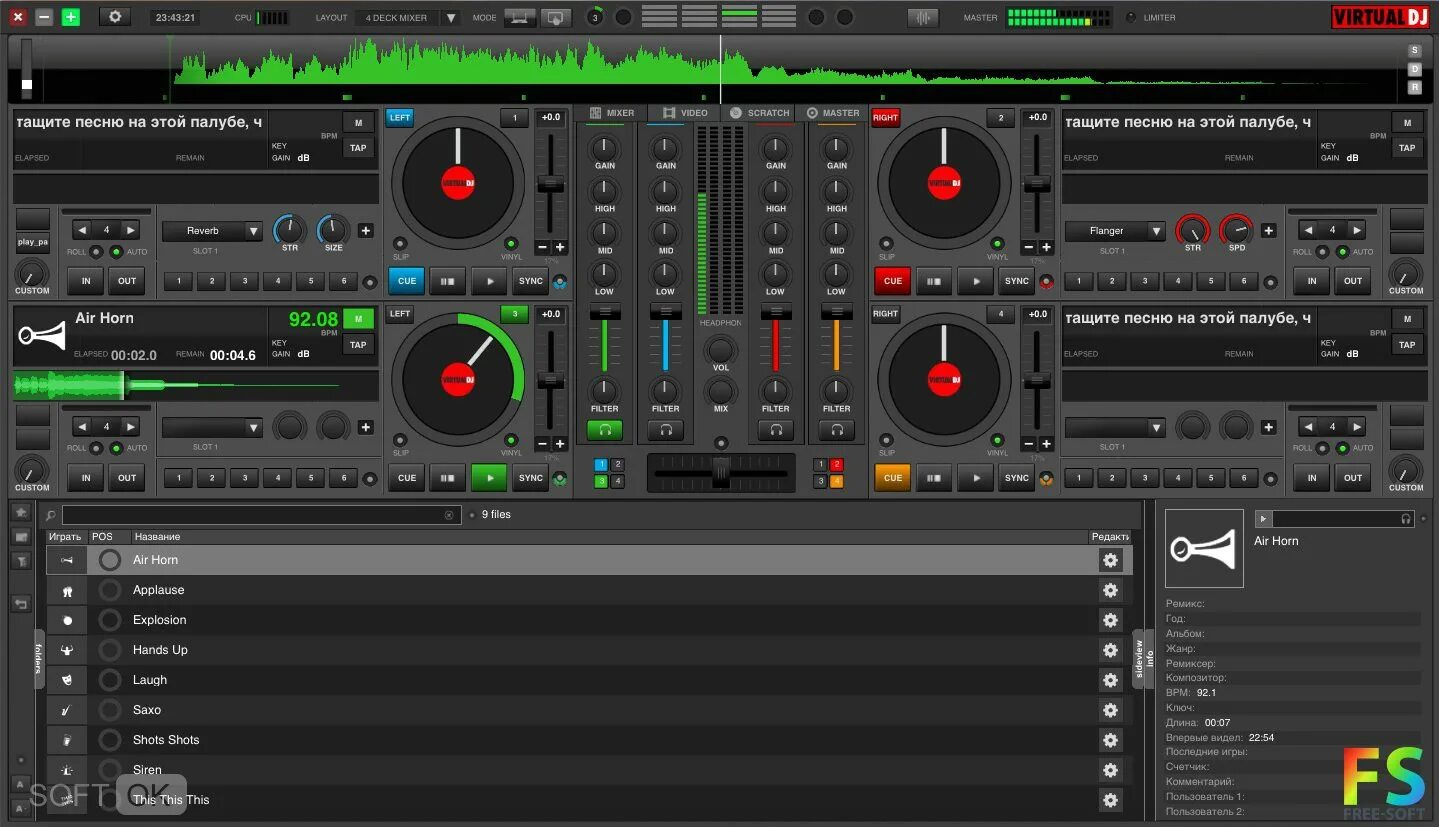Toggle headphone cue on the red mixer channel
This screenshot has width=1439, height=827.
776,430
